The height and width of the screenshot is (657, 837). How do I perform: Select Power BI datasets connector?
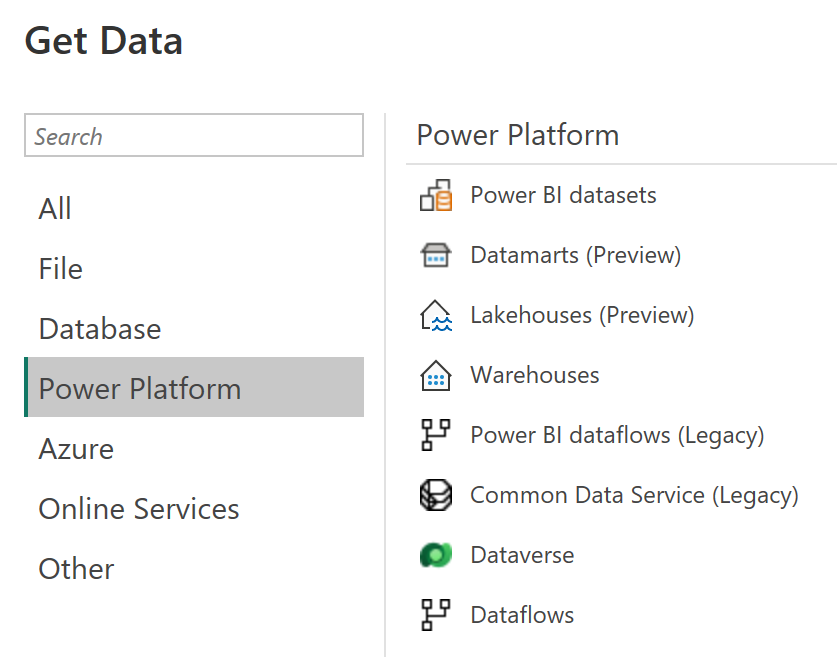tap(563, 195)
